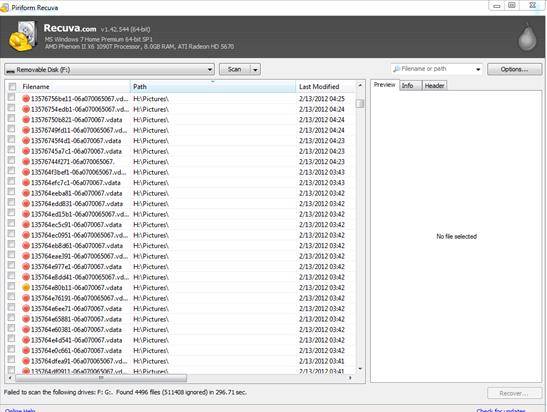Select file row 135764ec0951-06a070065067

(181, 235)
